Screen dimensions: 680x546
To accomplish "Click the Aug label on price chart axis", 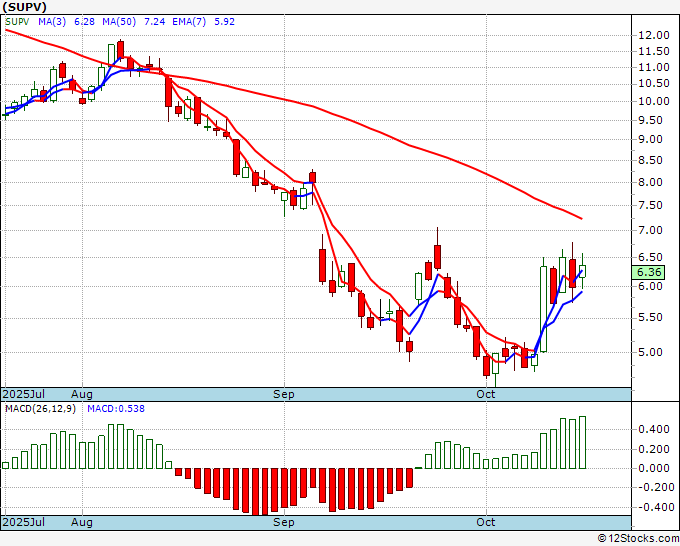I will tap(82, 394).
